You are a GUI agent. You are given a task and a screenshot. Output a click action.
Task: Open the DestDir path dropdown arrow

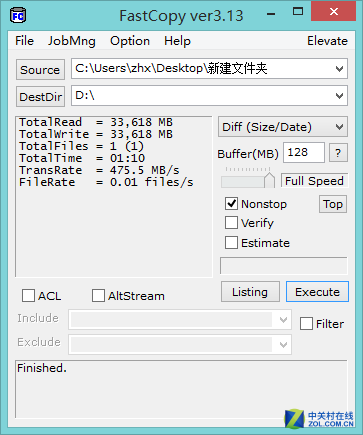pos(339,96)
